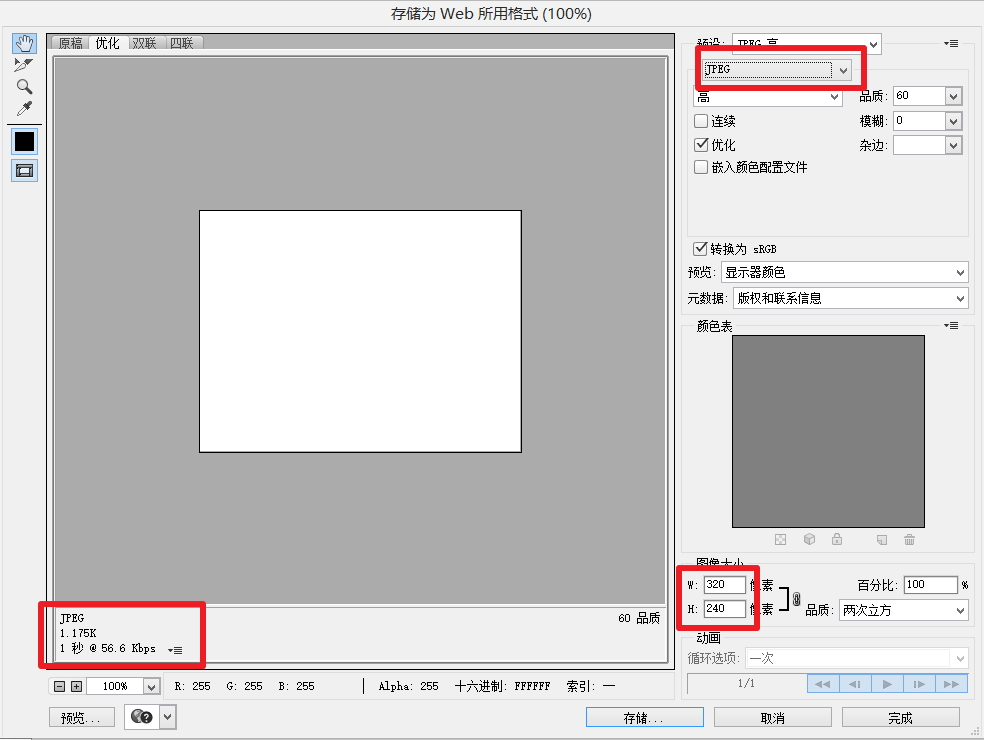Click the animation play button
The image size is (984, 740).
[x=887, y=684]
